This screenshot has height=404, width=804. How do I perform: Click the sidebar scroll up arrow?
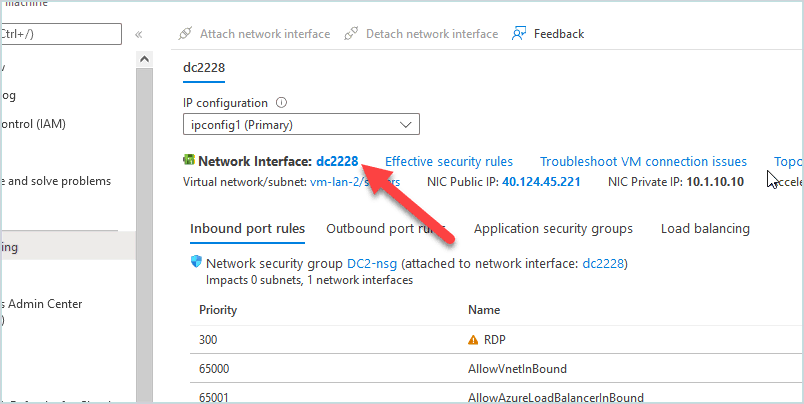[145, 59]
